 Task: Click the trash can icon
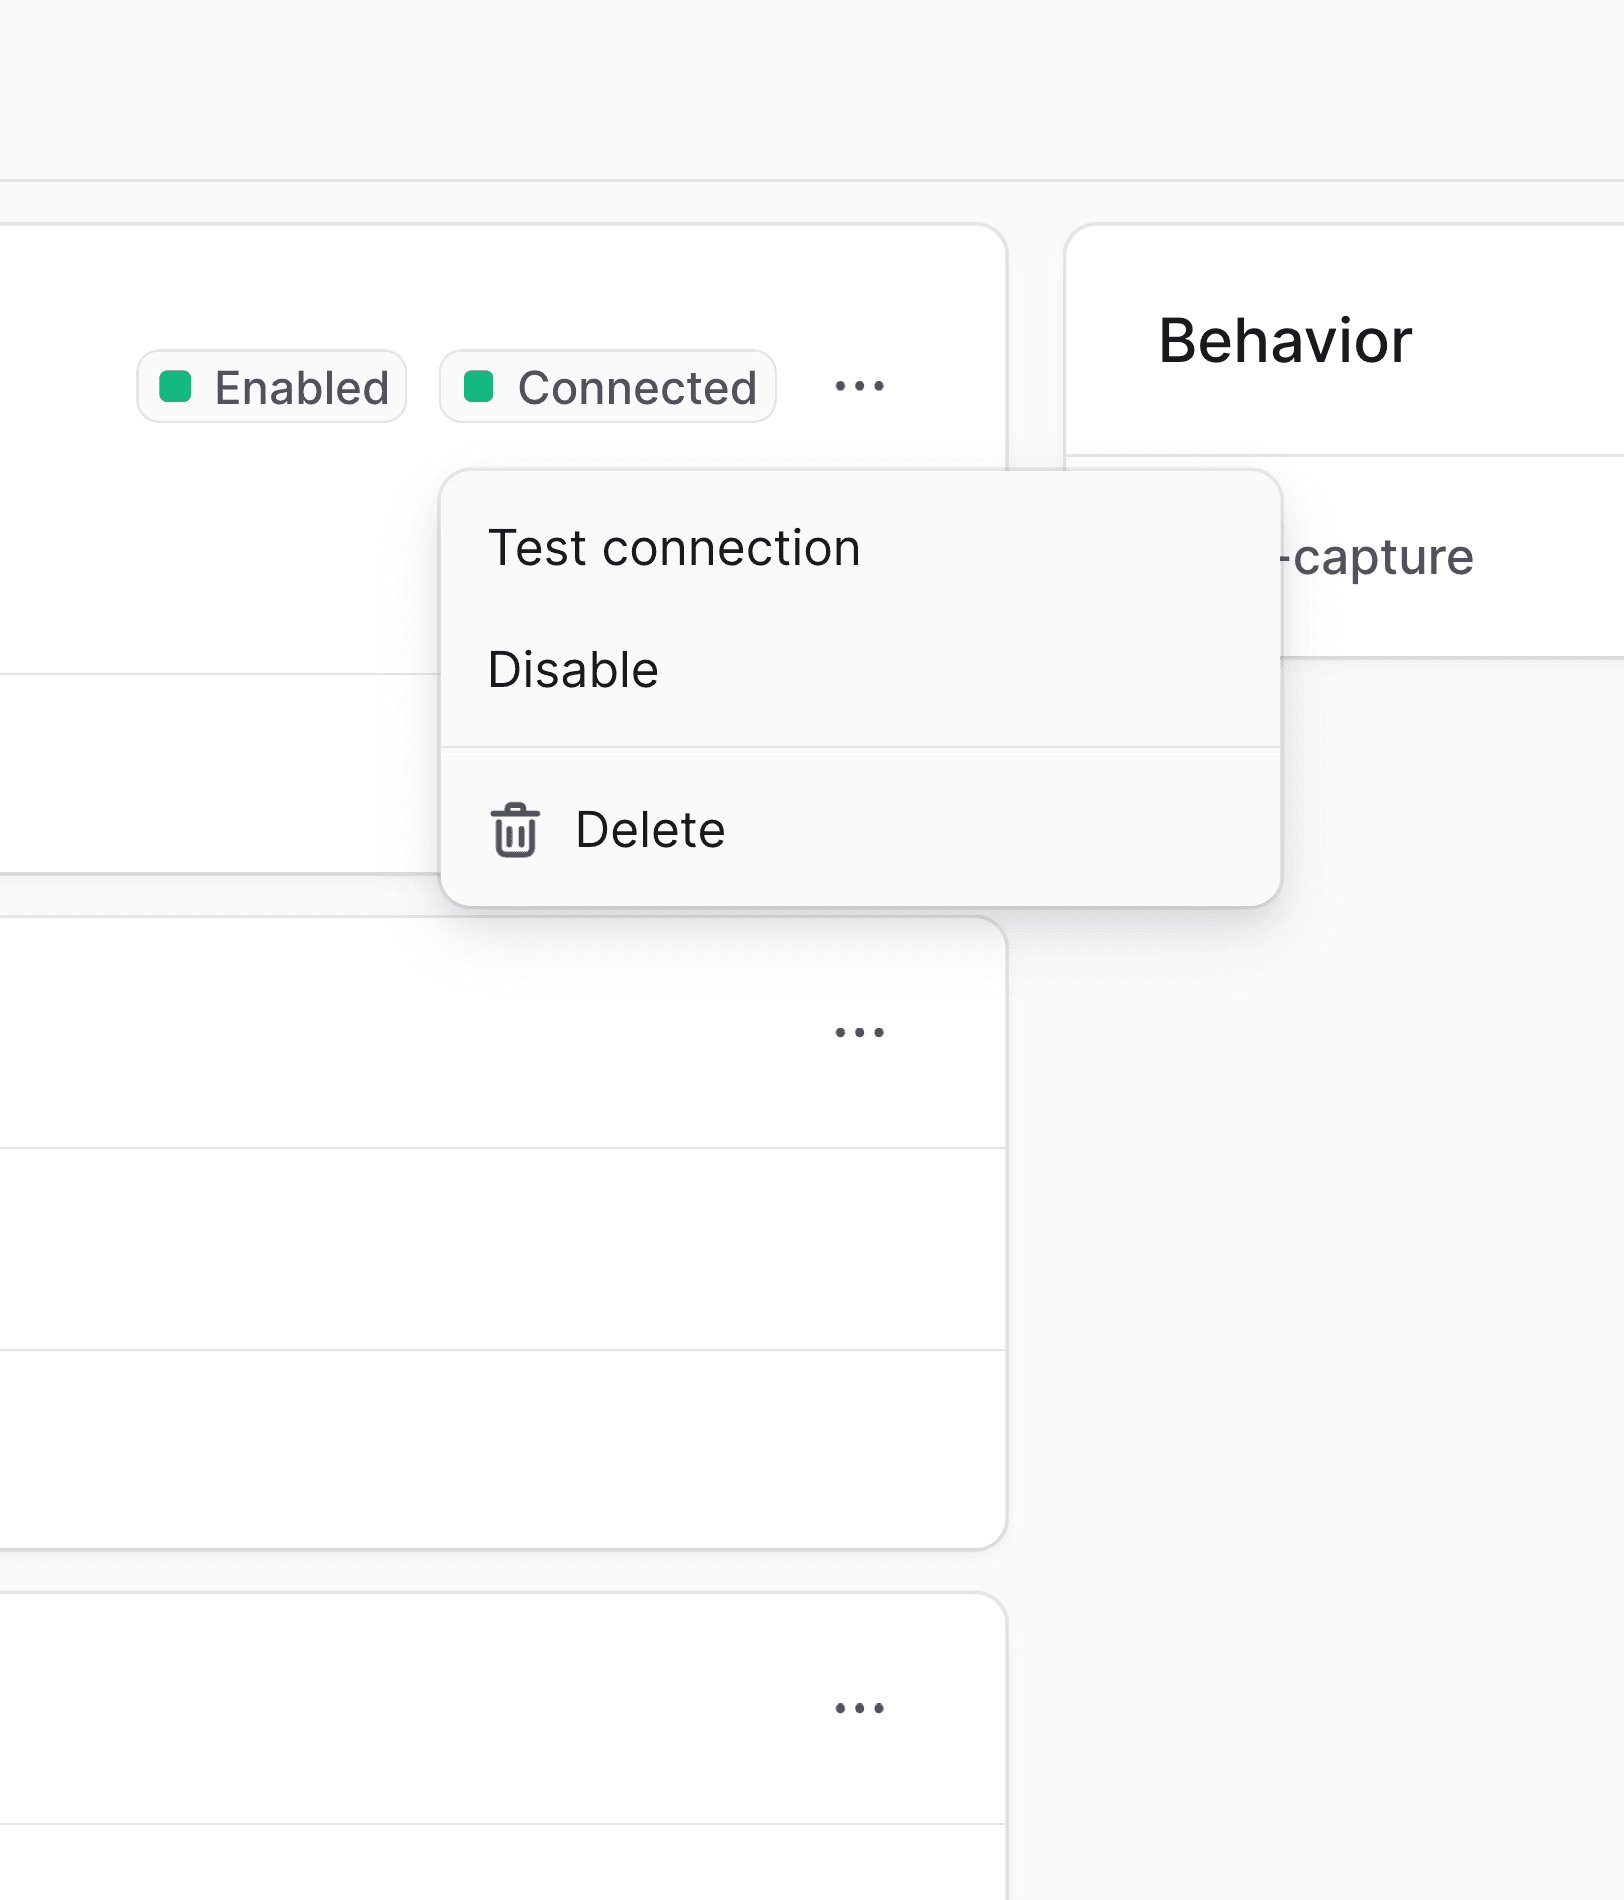(515, 830)
